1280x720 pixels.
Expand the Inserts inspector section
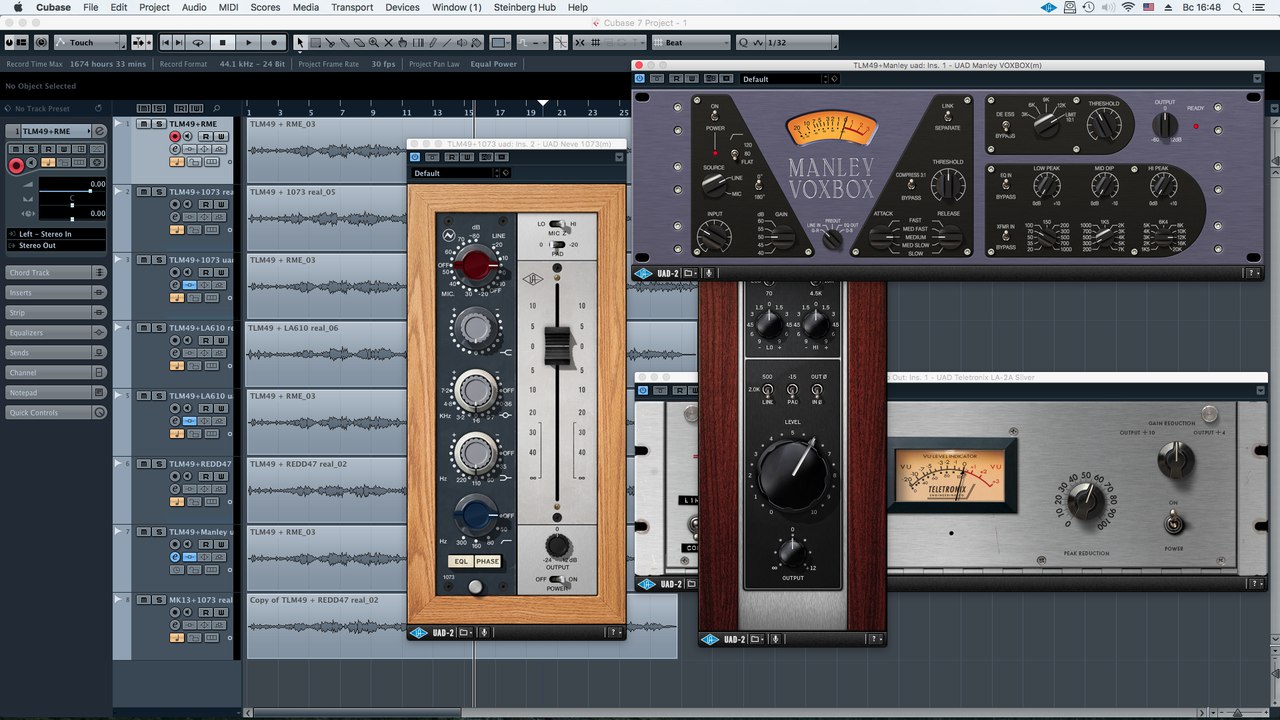[x=54, y=293]
